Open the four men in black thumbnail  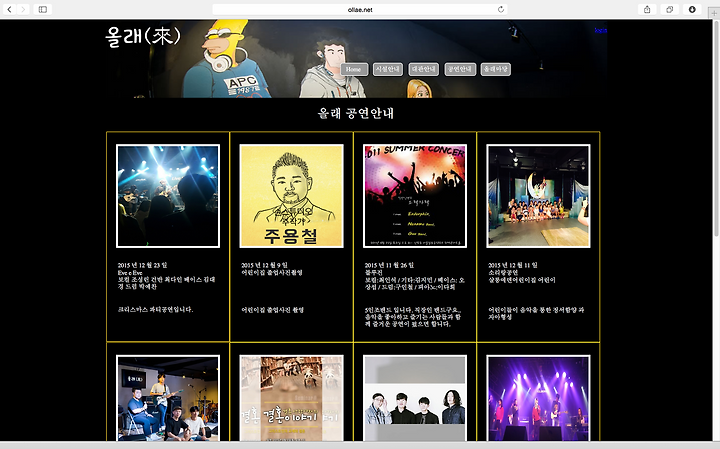[415, 398]
